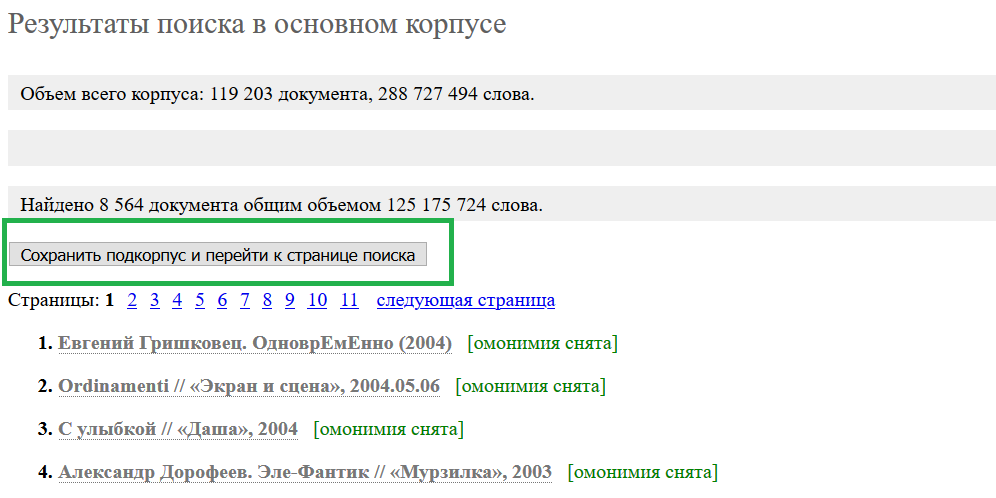Click the Сохранить подкорпус save button
This screenshot has height=498, width=996.
pos(218,255)
